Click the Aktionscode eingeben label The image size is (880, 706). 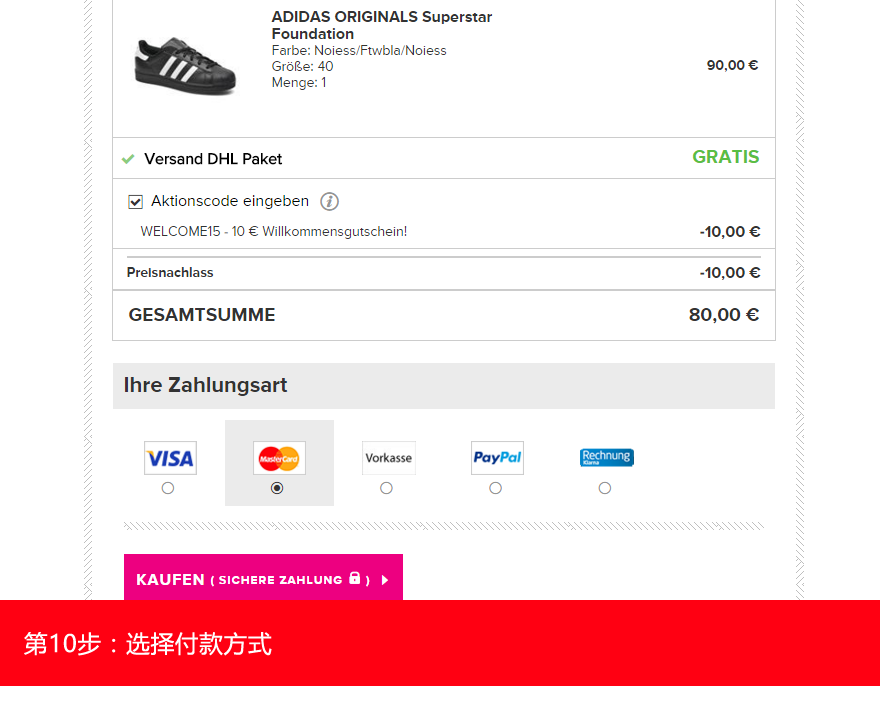(230, 201)
